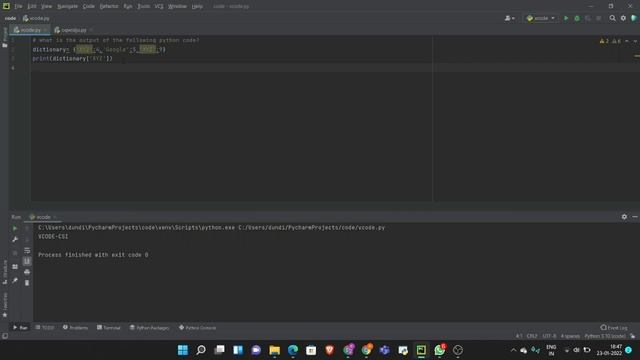Pin the Run tab with pin icon
Screen dimensions: 640x360
click(15, 280)
